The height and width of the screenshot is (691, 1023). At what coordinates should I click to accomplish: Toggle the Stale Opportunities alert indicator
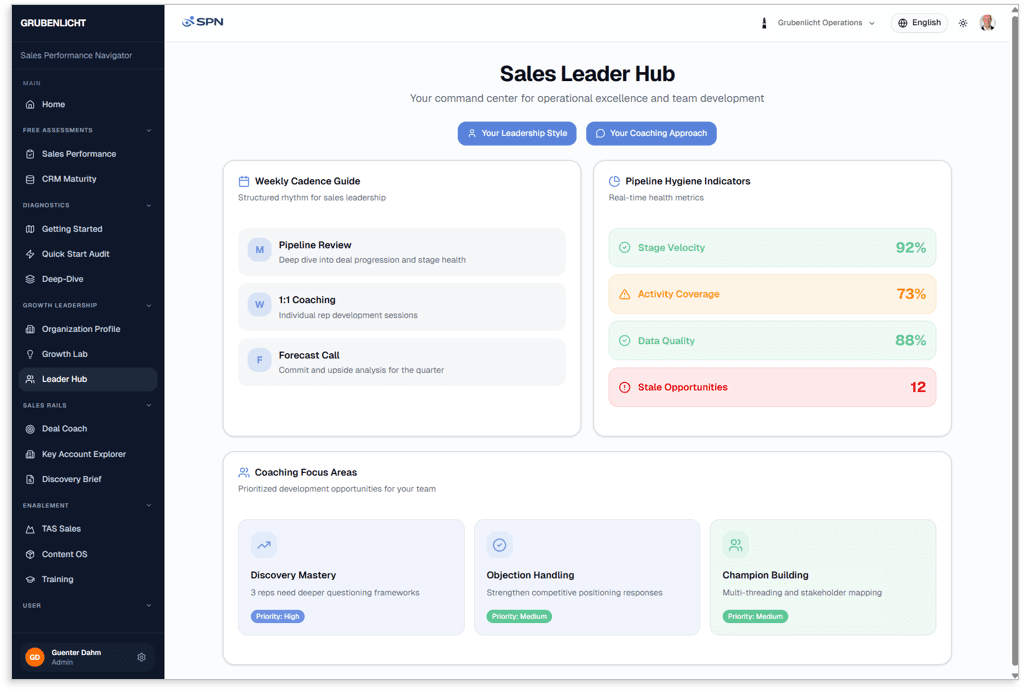tap(771, 387)
